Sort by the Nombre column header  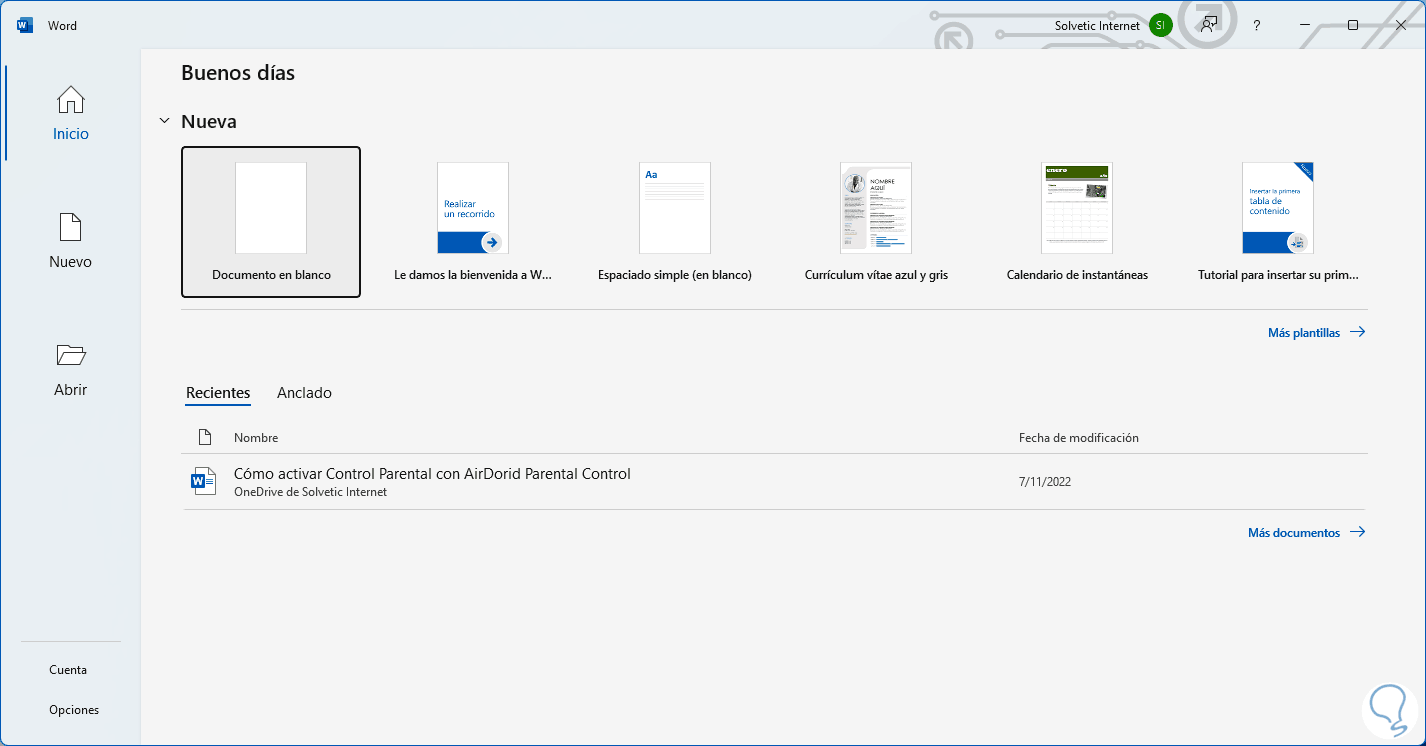pyautogui.click(x=256, y=438)
